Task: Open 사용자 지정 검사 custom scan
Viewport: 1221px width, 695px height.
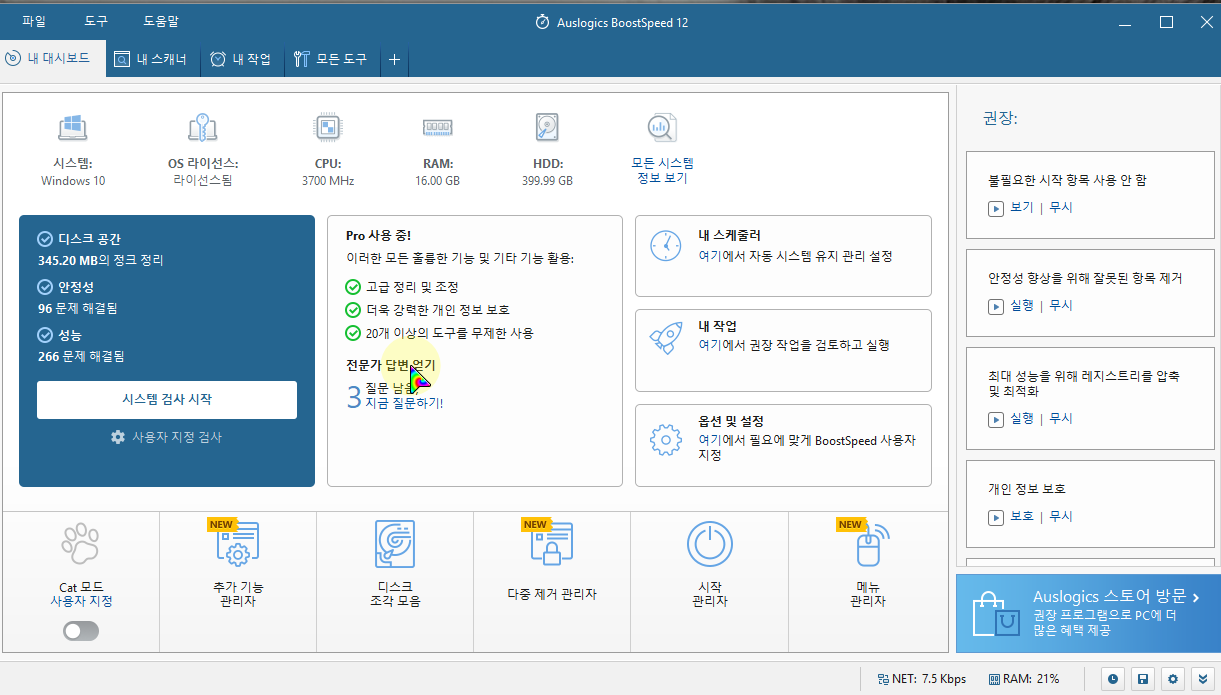Action: (x=167, y=437)
